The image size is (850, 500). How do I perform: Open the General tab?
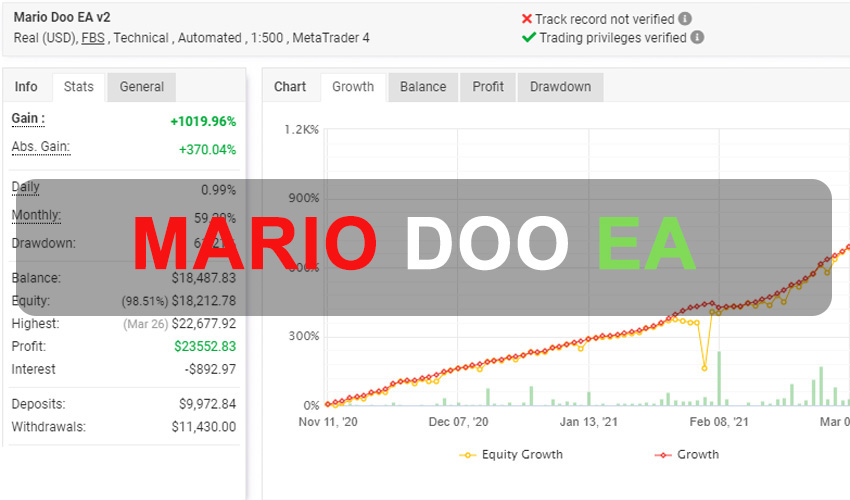(141, 87)
